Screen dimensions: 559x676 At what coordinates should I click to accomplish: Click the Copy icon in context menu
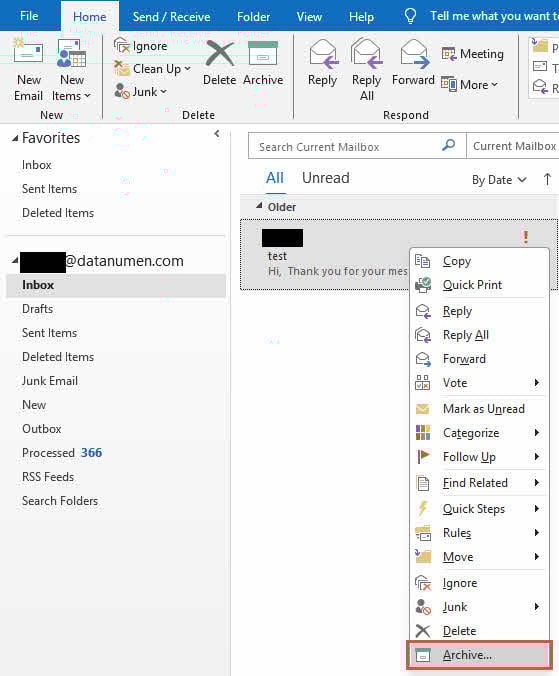coord(422,261)
